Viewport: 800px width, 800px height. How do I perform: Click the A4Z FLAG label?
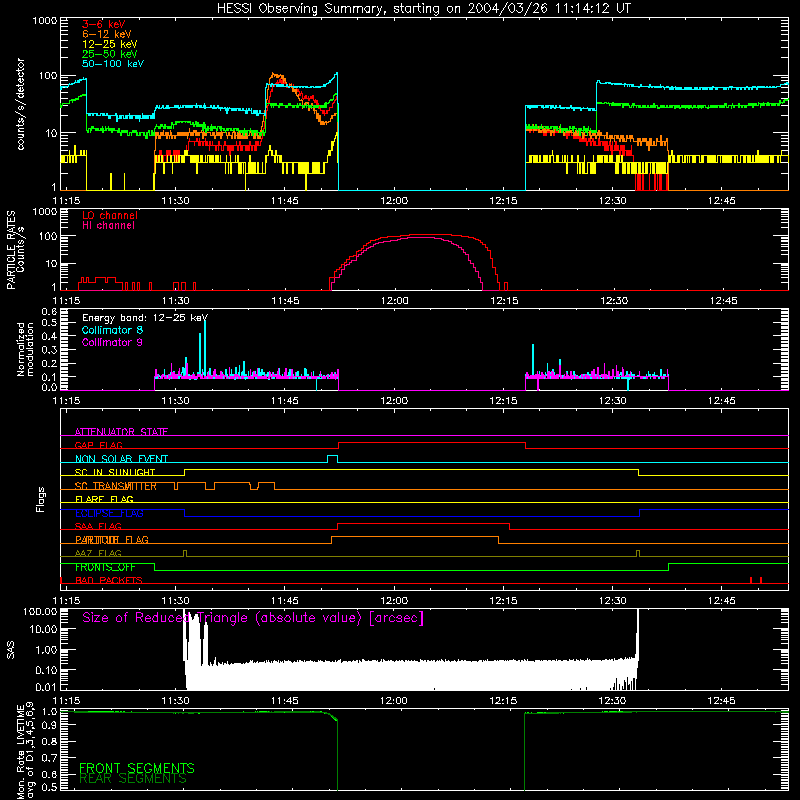point(98,553)
